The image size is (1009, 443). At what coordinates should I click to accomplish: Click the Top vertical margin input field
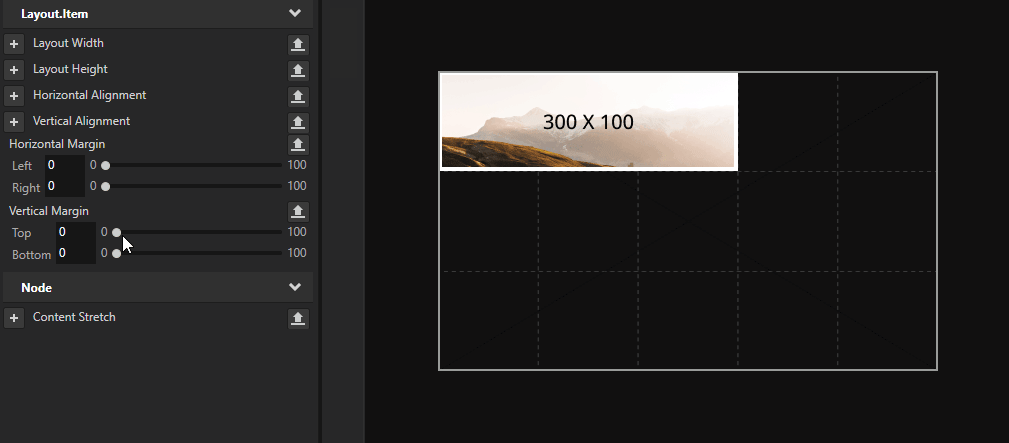(74, 232)
